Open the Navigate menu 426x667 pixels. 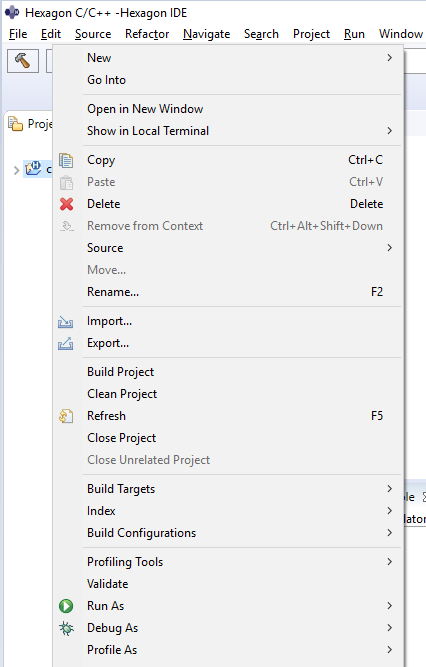pos(206,34)
